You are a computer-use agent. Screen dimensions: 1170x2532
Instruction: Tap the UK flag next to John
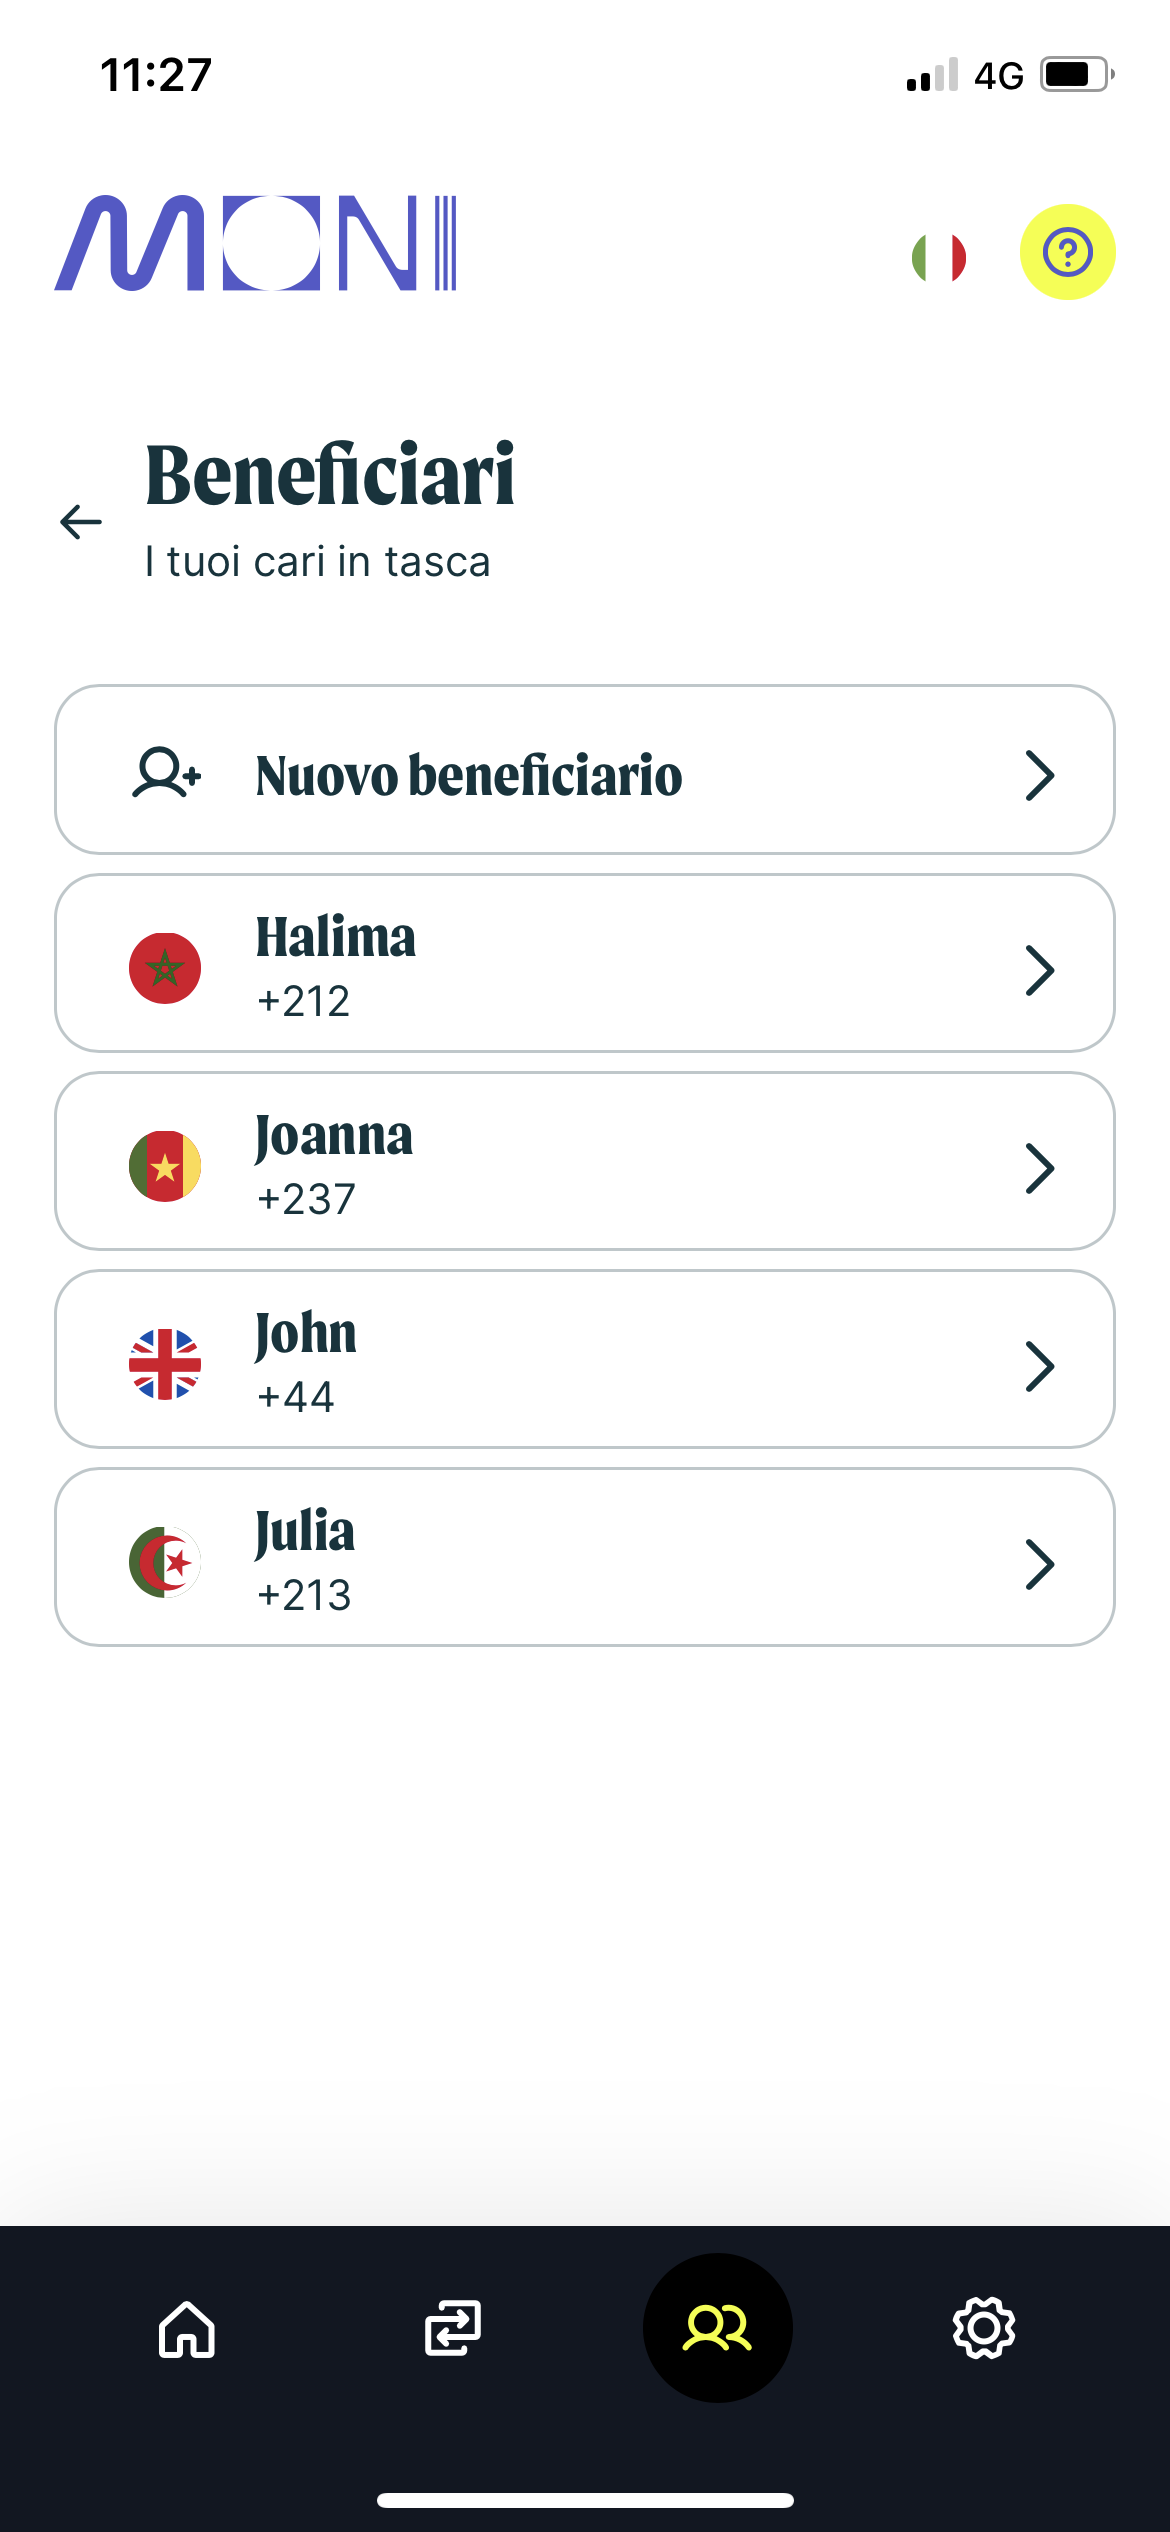[x=165, y=1364]
